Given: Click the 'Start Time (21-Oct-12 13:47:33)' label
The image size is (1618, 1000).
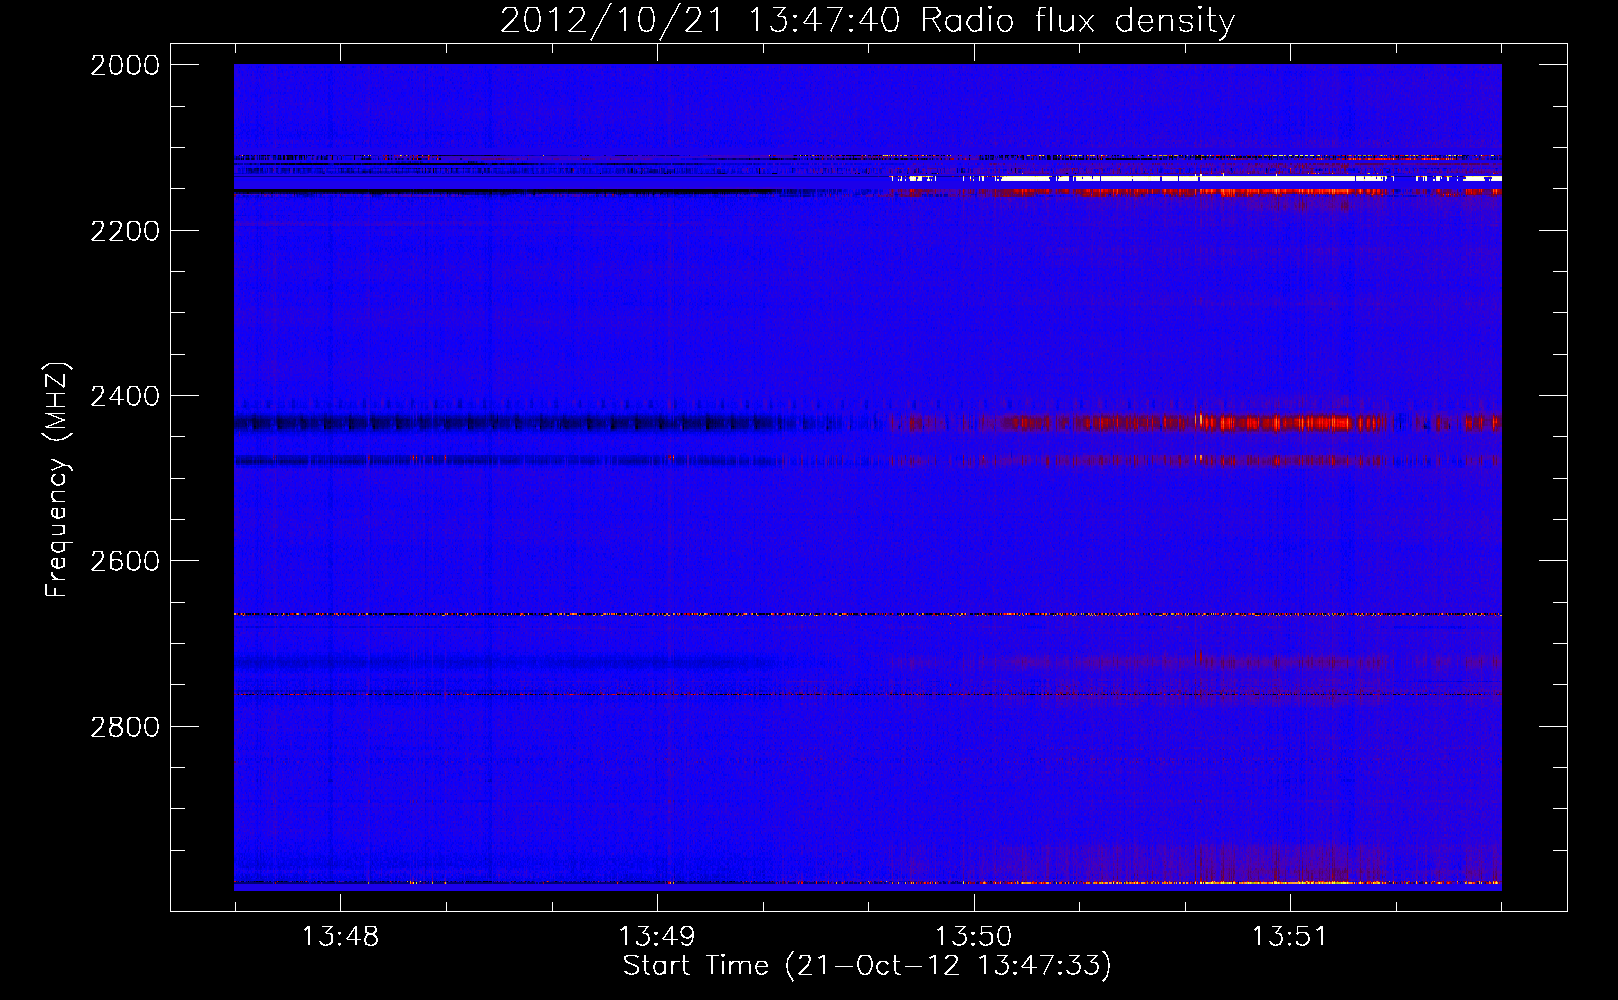Looking at the screenshot, I should click(867, 966).
